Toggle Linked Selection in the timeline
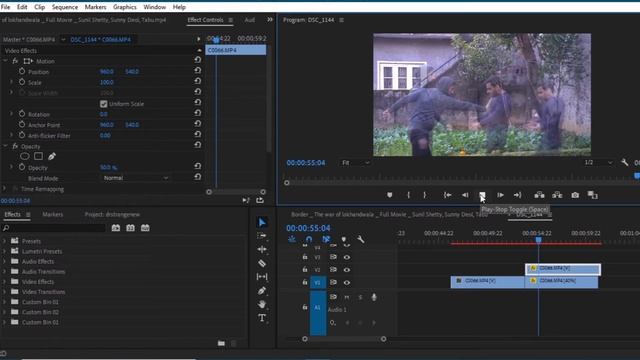 click(326, 239)
